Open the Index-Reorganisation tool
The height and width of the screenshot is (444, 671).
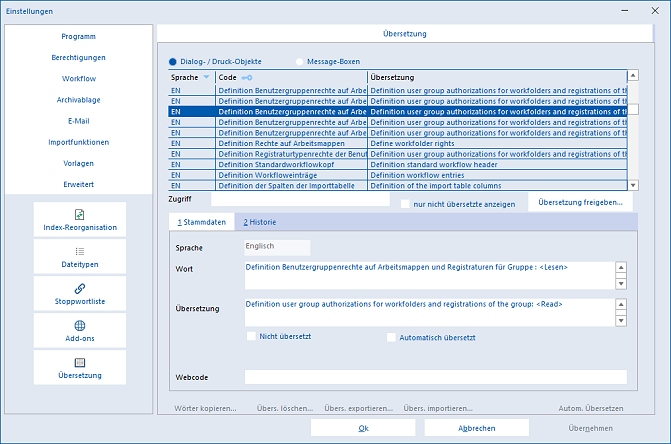[x=80, y=219]
